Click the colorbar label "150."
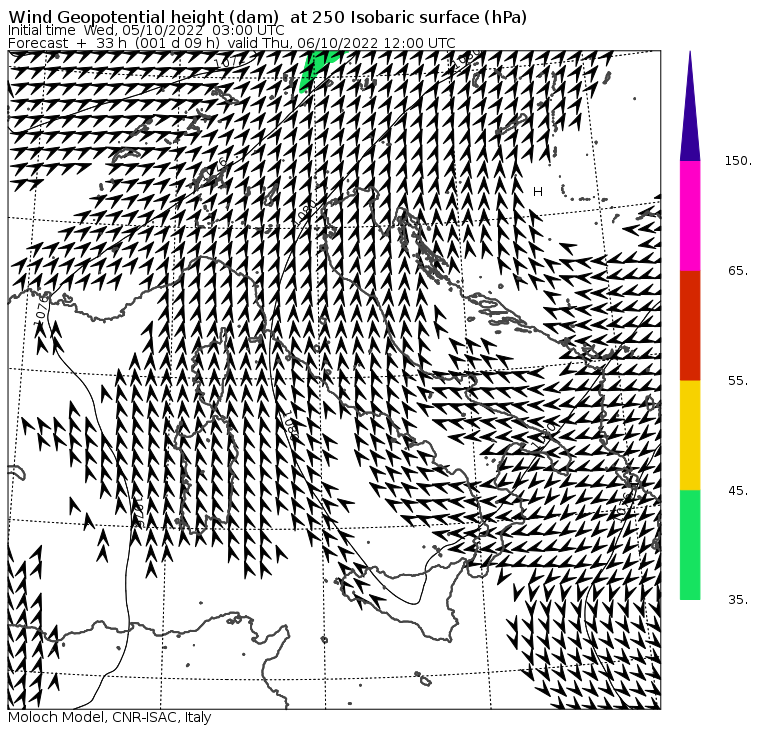The width and height of the screenshot is (760, 731). coord(738,161)
